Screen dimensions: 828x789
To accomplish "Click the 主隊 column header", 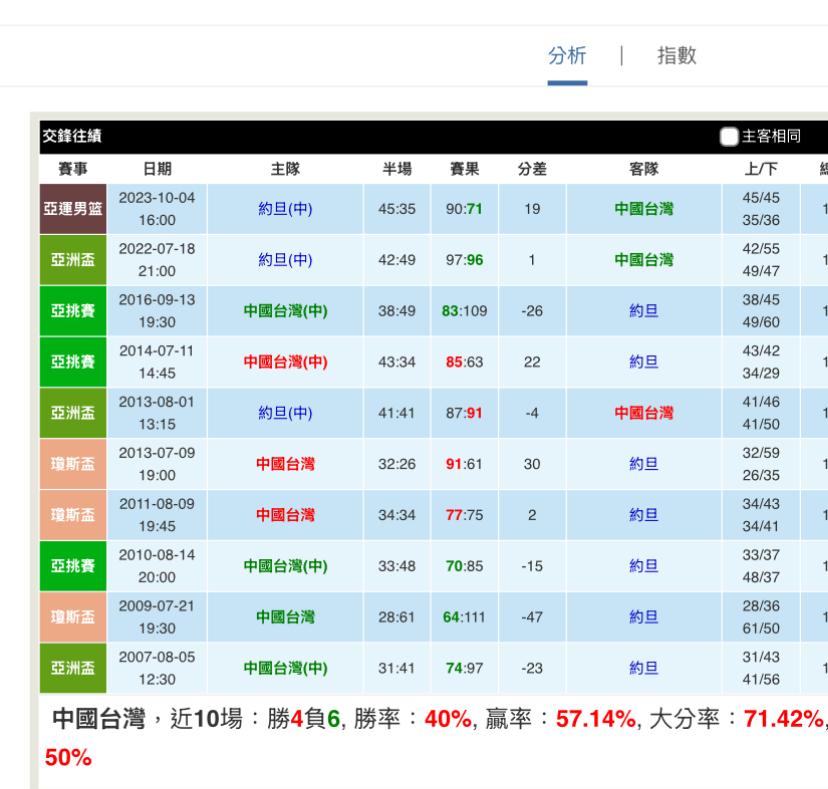I will (x=285, y=169).
